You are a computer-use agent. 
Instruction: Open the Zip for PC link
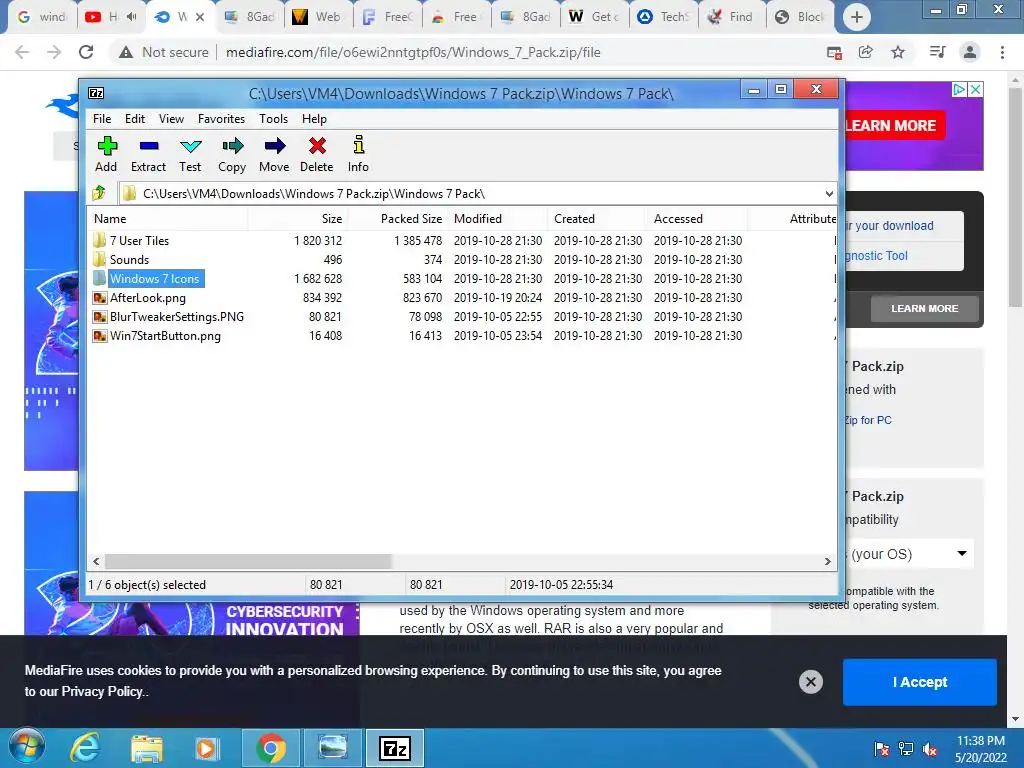click(x=868, y=420)
